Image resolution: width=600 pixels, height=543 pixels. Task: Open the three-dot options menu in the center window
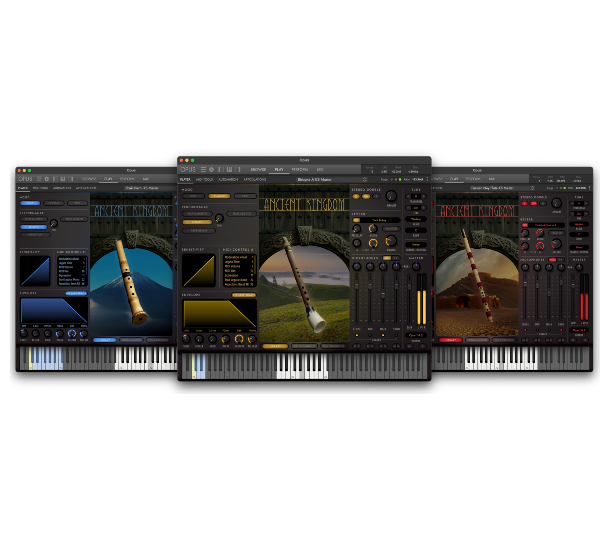427,179
